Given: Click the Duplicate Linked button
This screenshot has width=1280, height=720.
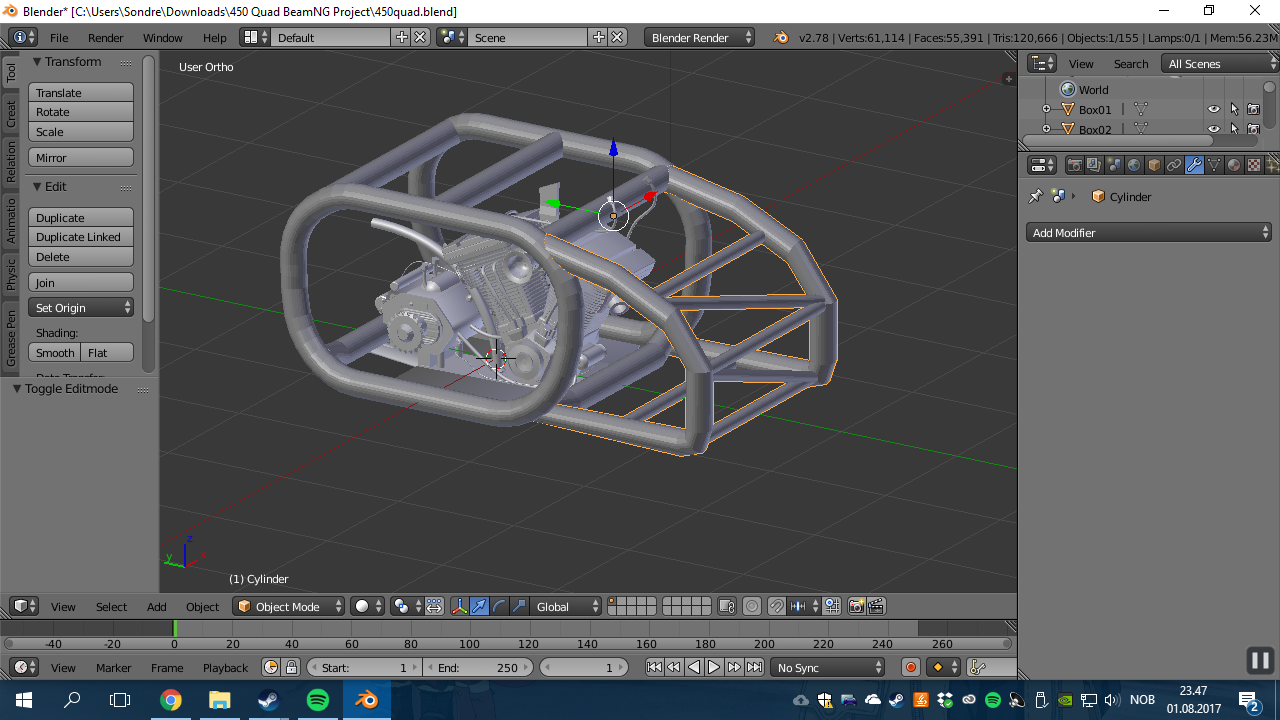Looking at the screenshot, I should [80, 237].
